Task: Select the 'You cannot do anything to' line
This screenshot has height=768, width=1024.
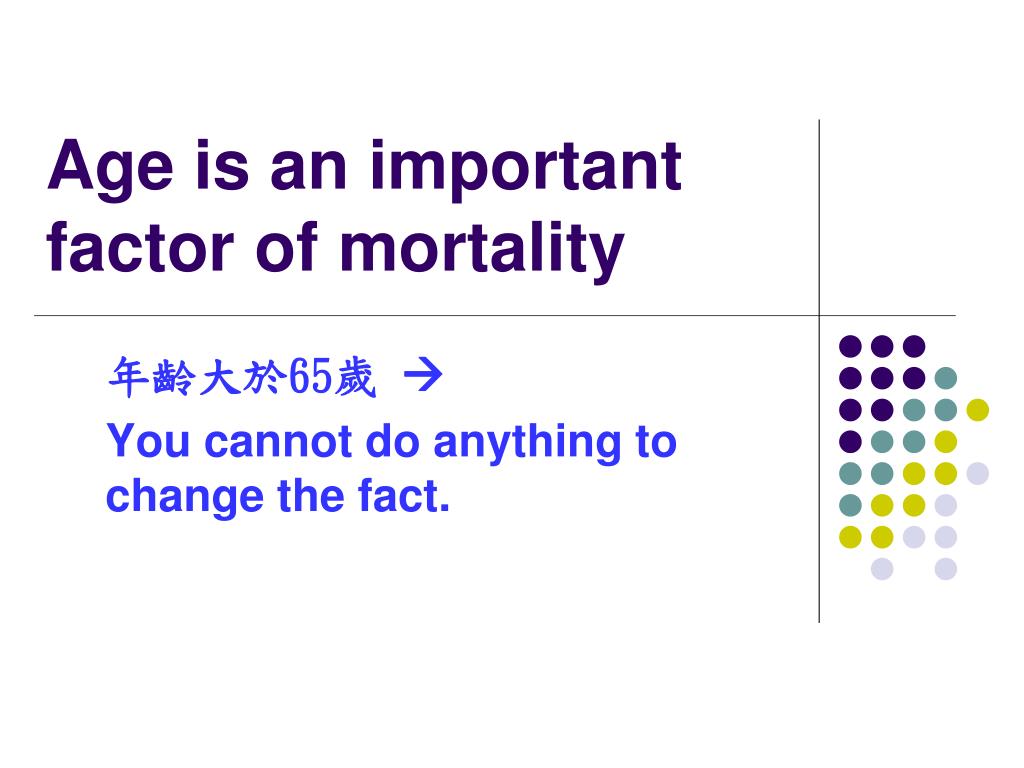Action: [x=391, y=444]
